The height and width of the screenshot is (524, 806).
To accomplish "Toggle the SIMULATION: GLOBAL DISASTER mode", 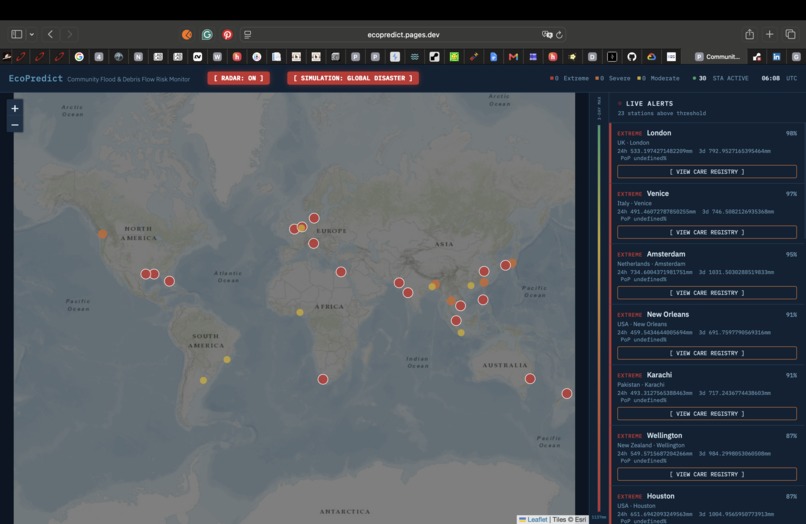I will 353,78.
